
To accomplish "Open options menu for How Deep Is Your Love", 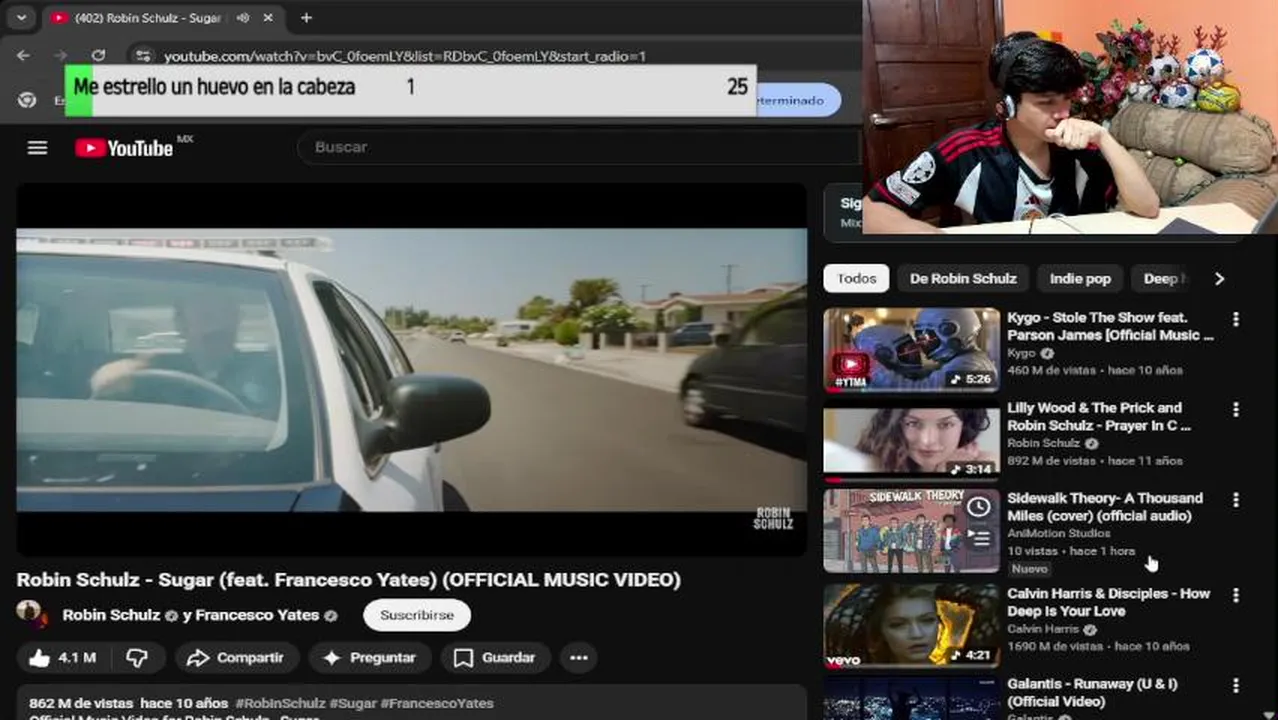I will pos(1236,595).
